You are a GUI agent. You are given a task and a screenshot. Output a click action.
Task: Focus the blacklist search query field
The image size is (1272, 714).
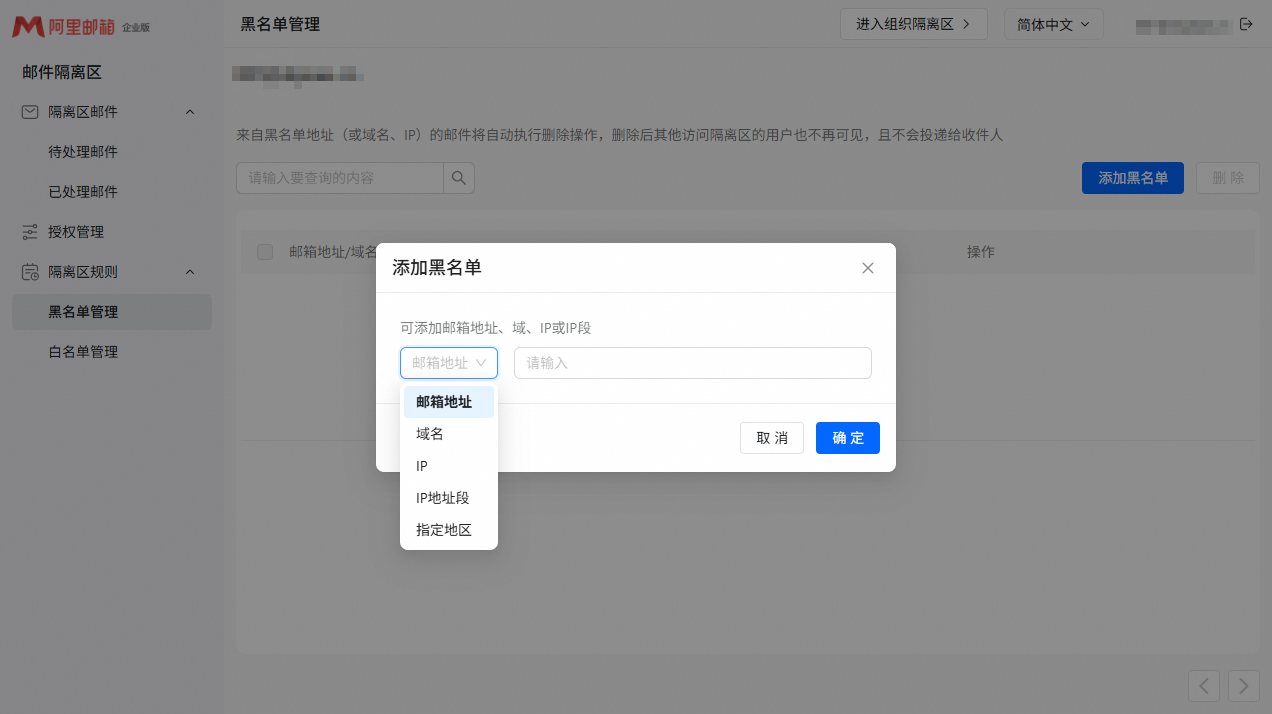click(340, 178)
